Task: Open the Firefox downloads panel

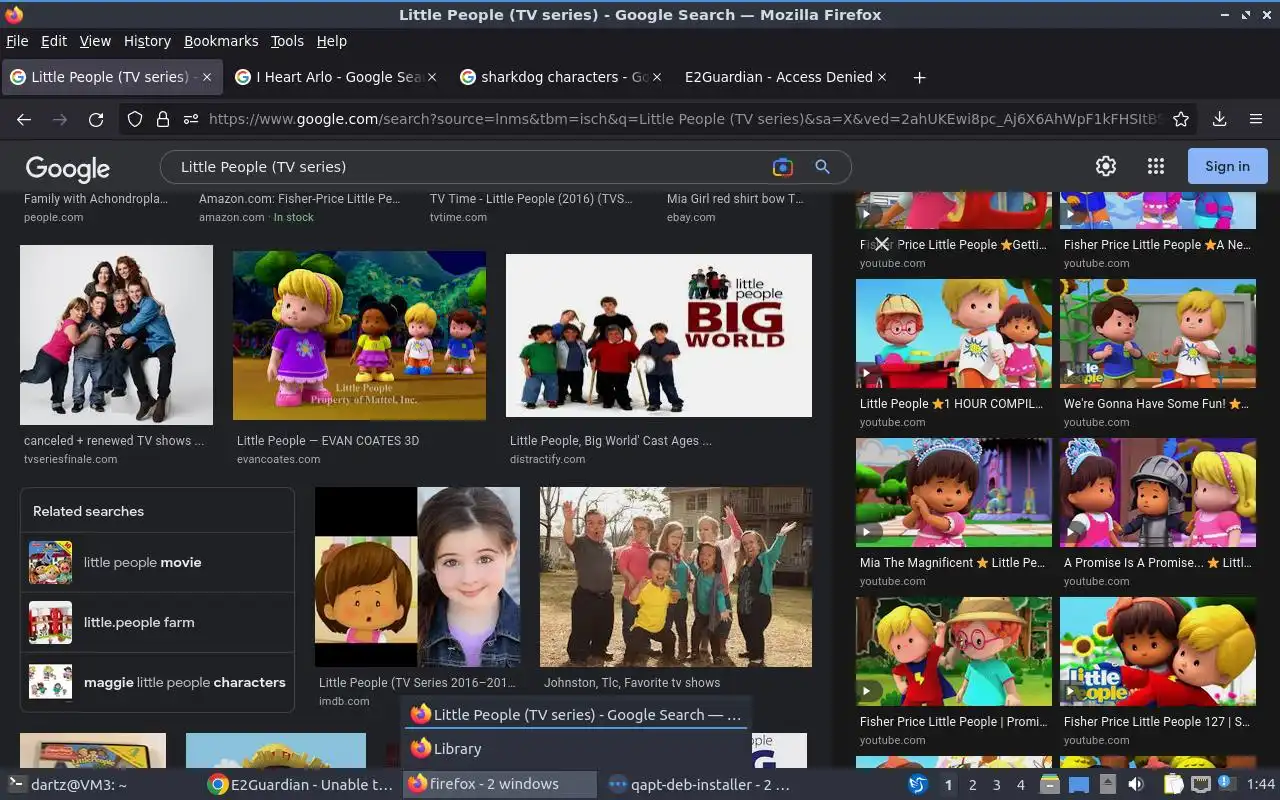Action: 1219,119
